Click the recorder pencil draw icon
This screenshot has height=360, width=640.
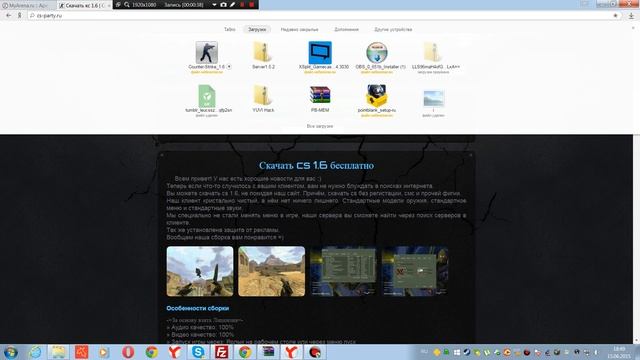pos(232,4)
